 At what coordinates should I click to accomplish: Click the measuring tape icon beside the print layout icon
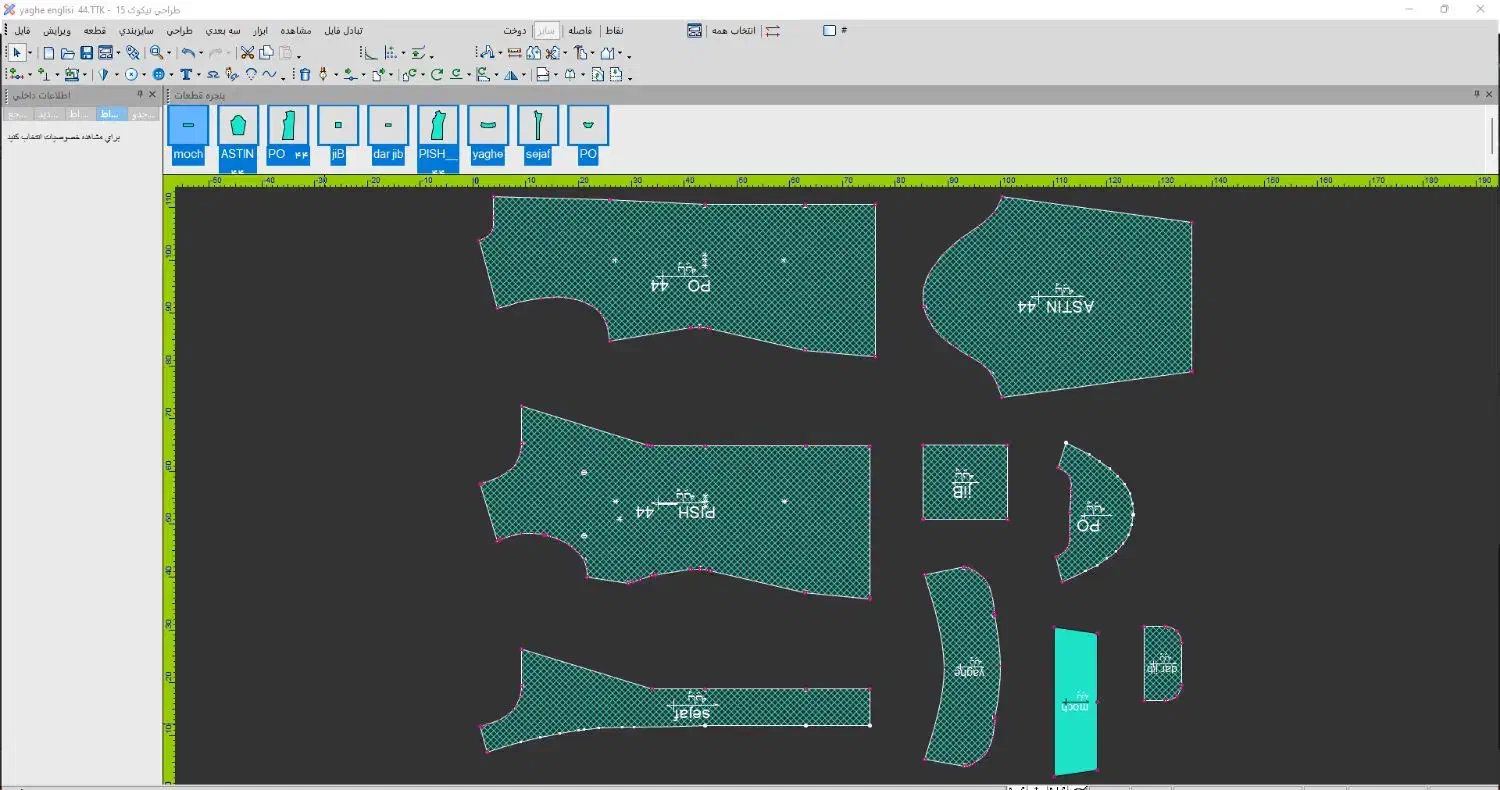click(x=133, y=53)
